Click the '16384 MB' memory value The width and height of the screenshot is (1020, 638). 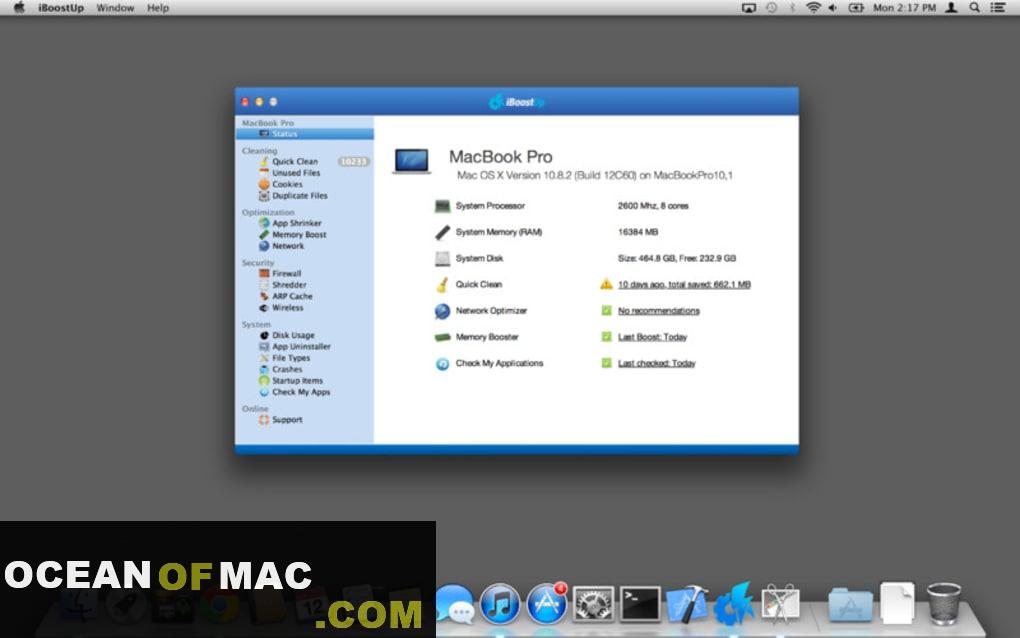coord(638,232)
